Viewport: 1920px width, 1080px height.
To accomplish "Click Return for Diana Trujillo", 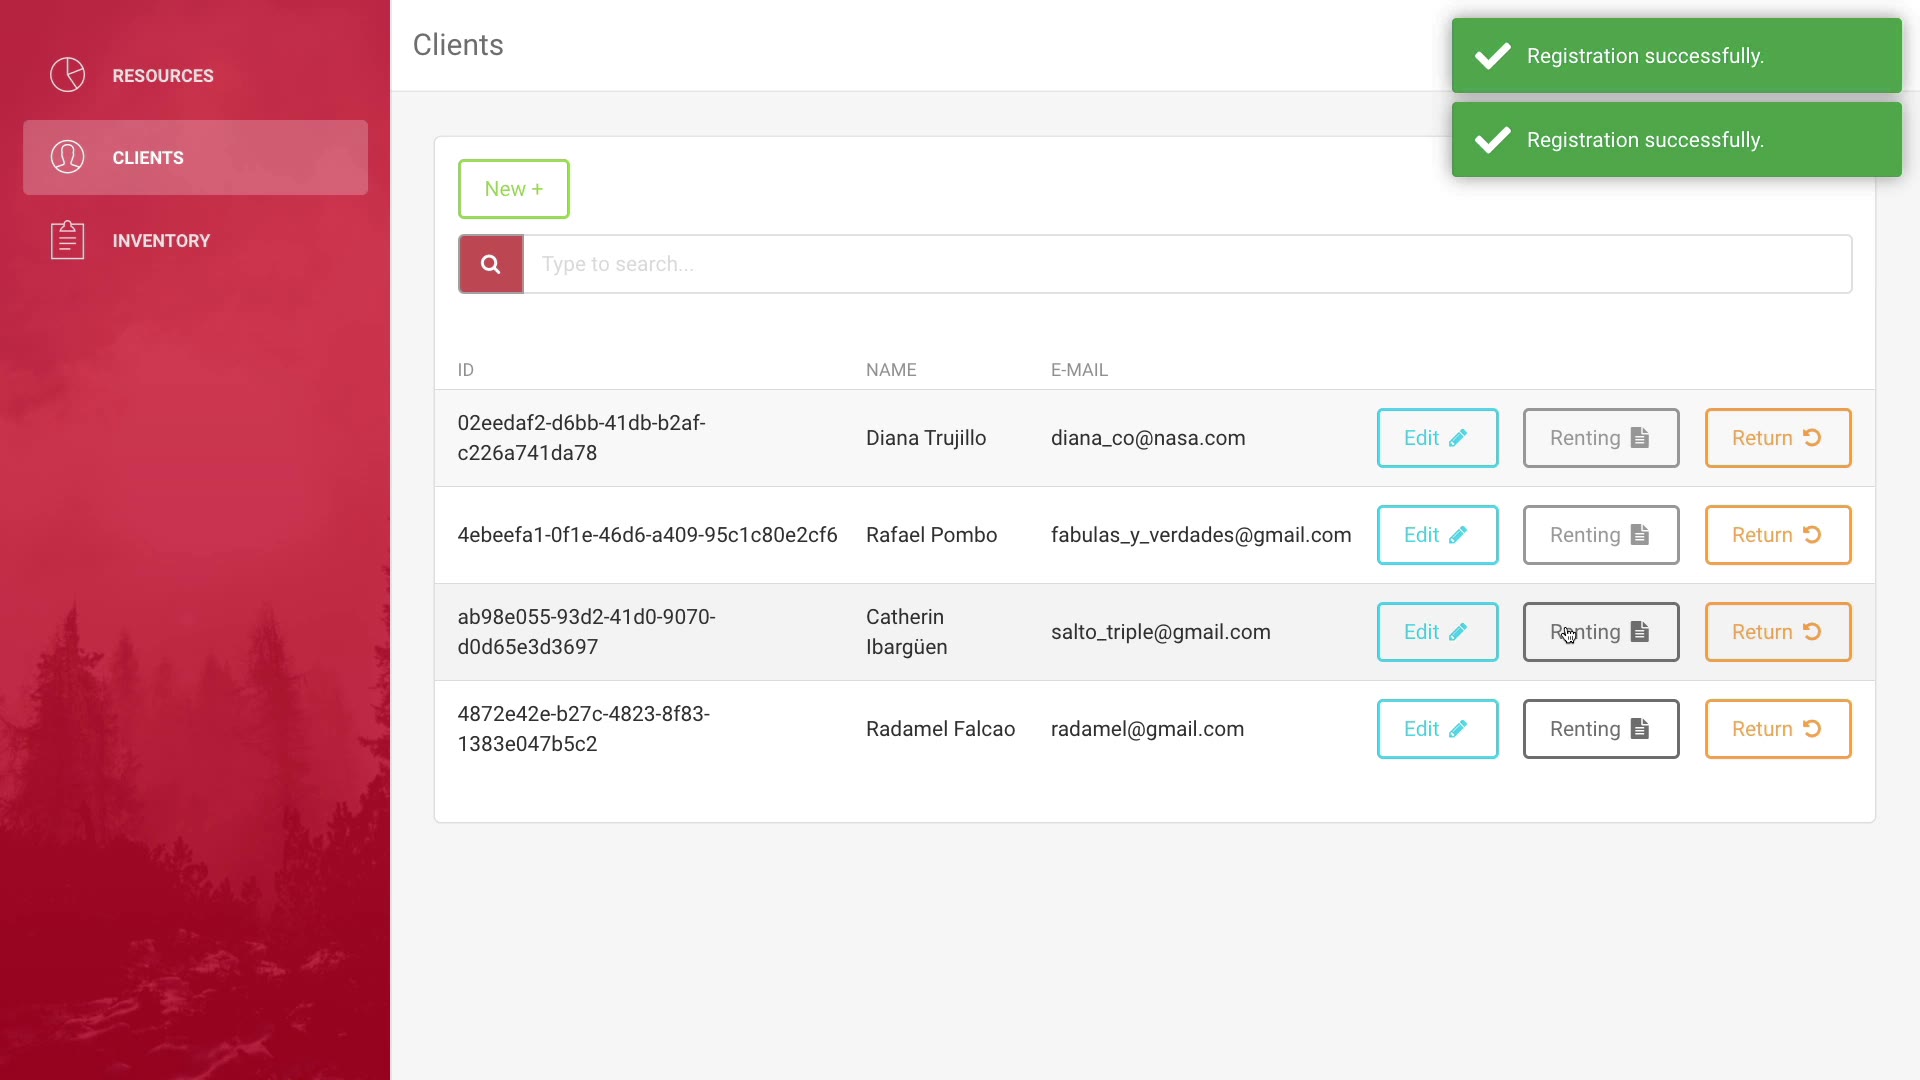I will pyautogui.click(x=1777, y=438).
